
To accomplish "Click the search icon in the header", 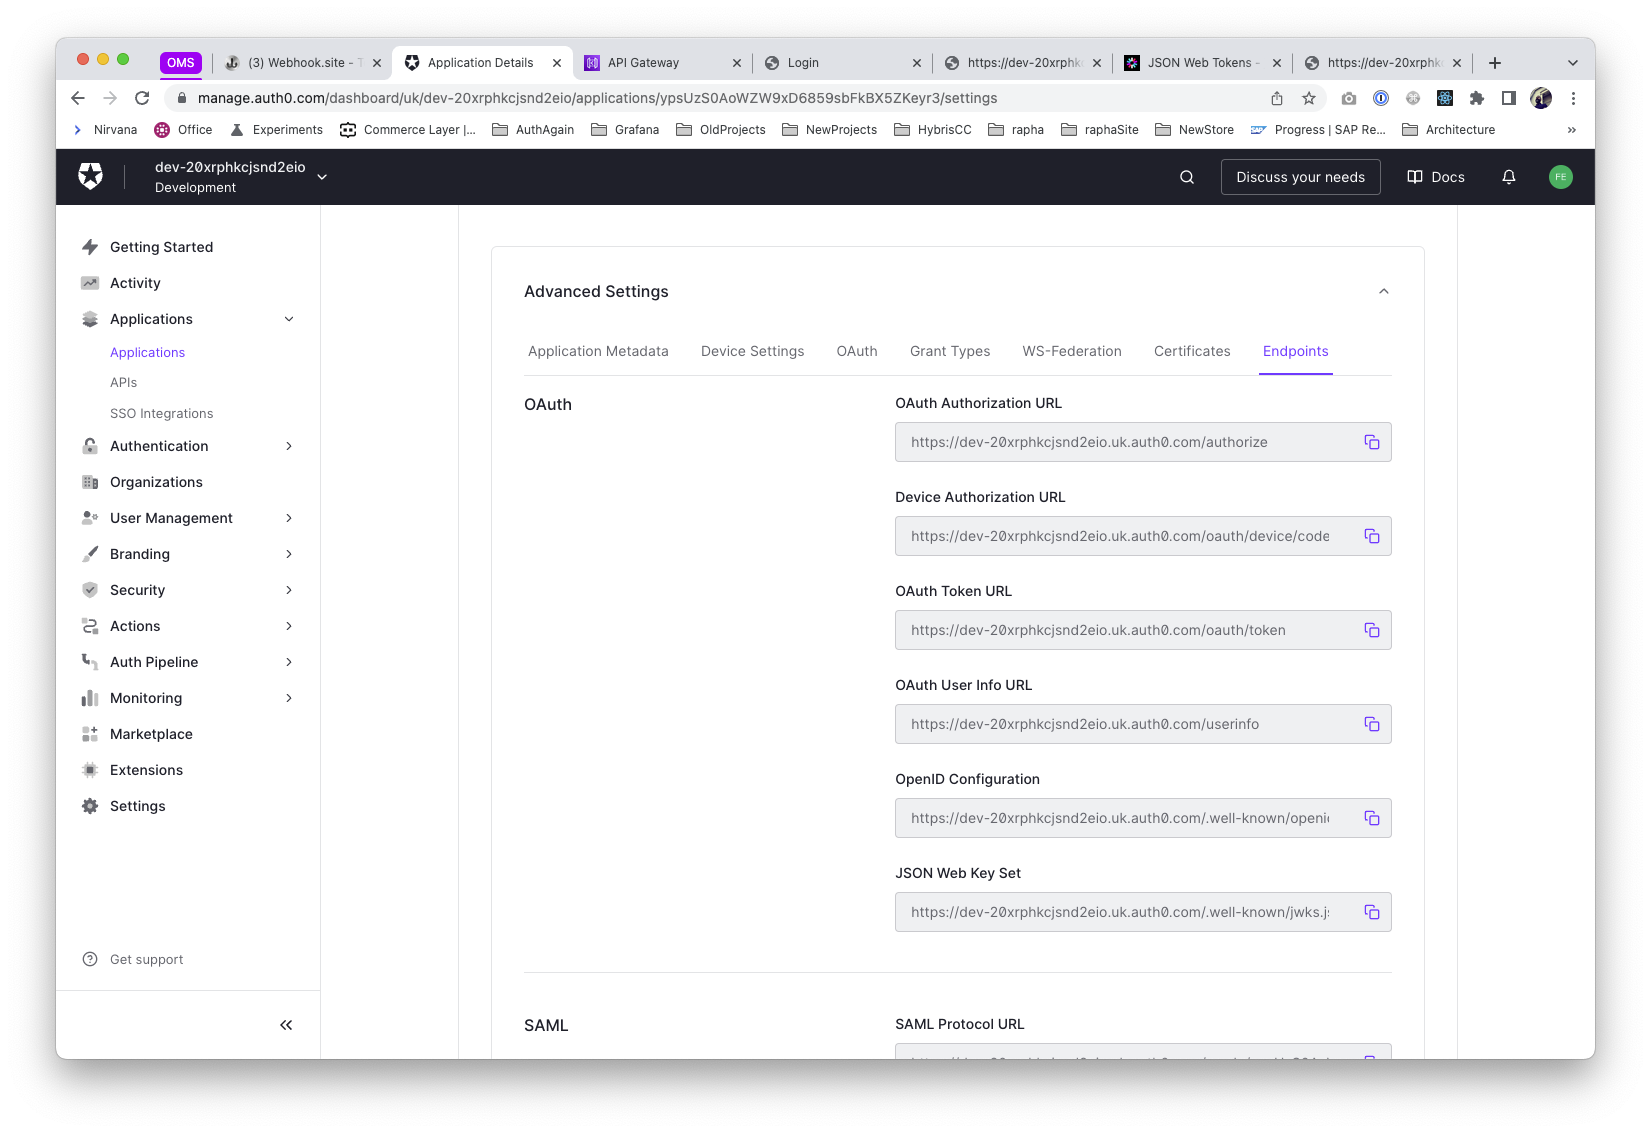I will (1186, 177).
